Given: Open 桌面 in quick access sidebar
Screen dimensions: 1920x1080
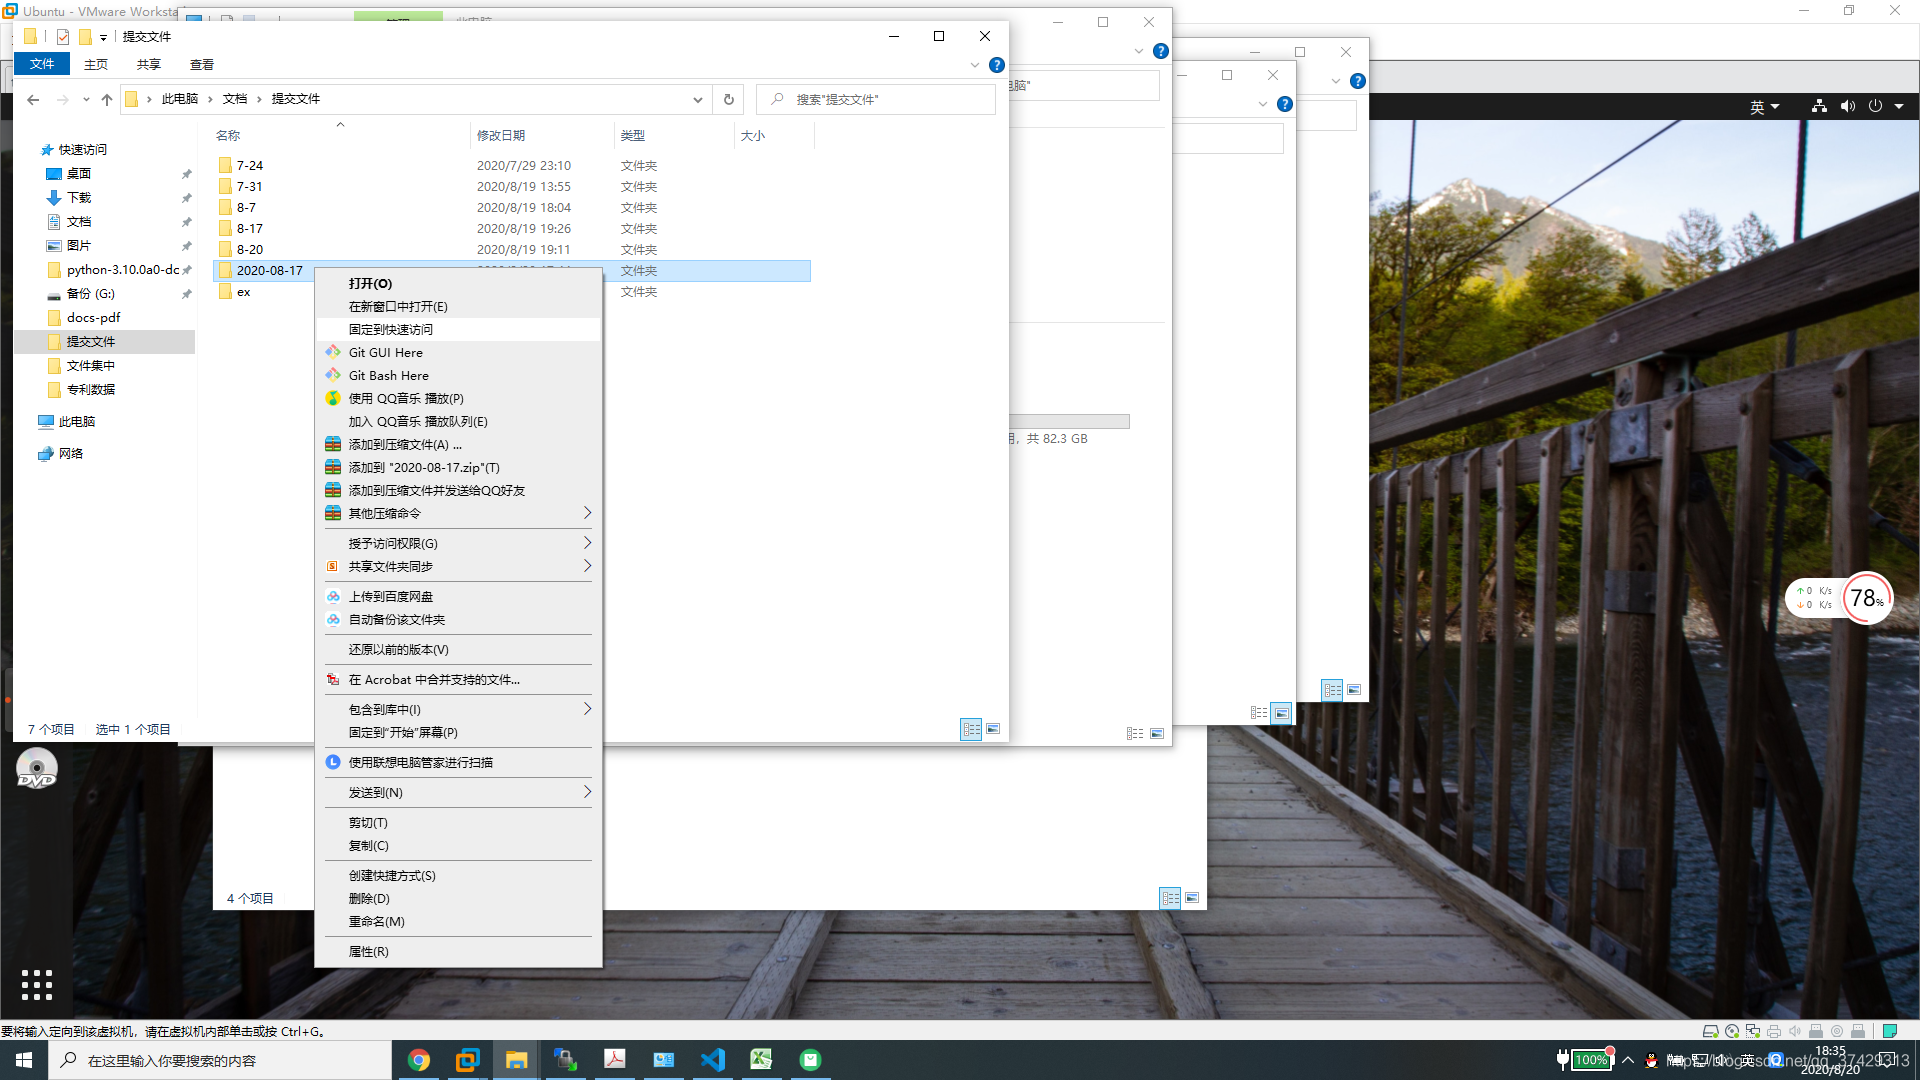Looking at the screenshot, I should tap(79, 173).
